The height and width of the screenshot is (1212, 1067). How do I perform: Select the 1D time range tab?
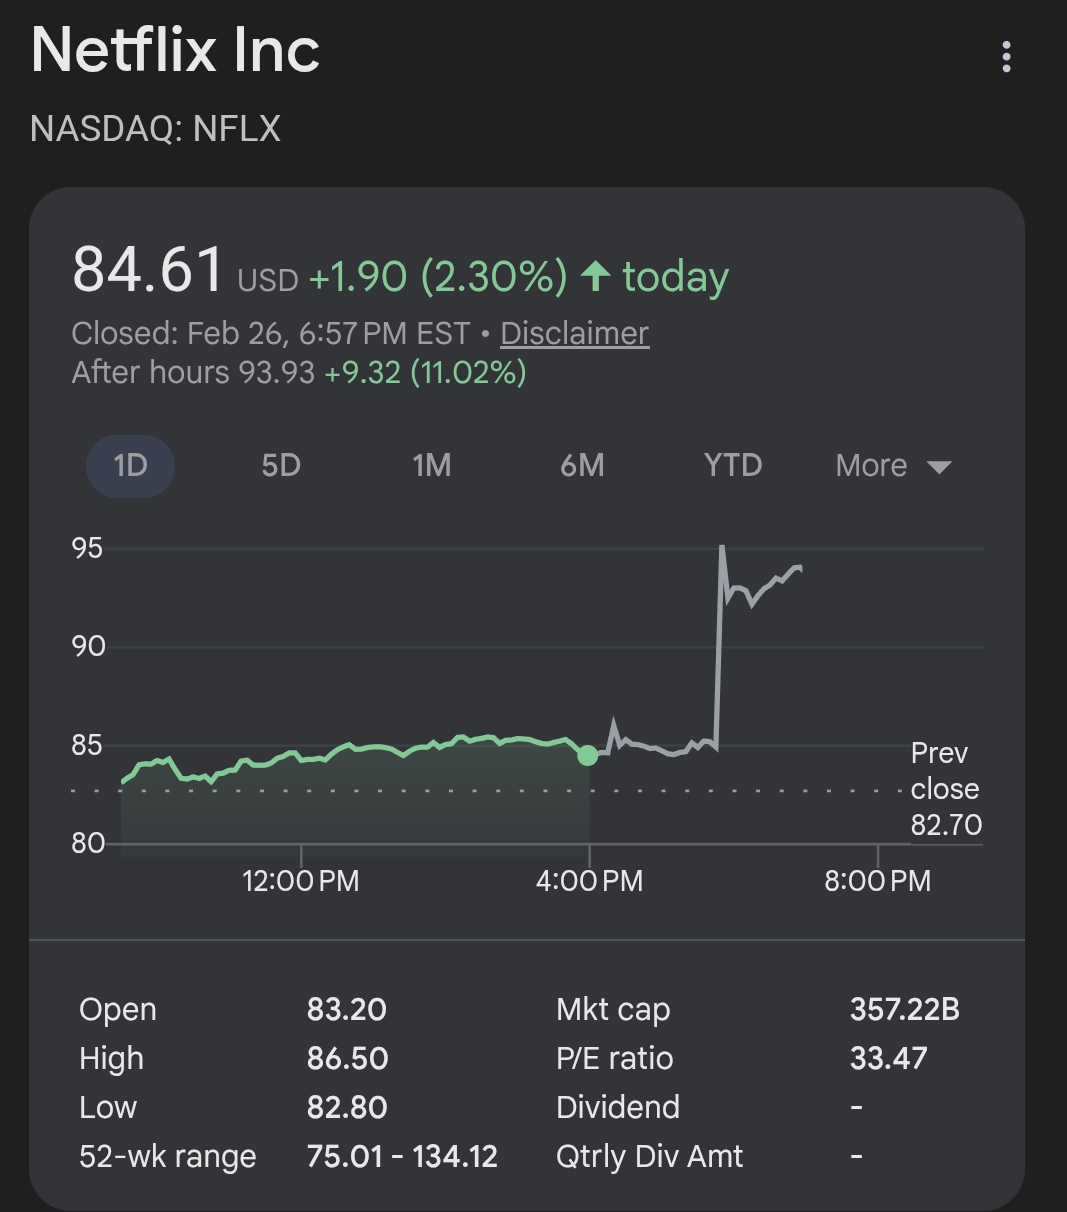[130, 466]
